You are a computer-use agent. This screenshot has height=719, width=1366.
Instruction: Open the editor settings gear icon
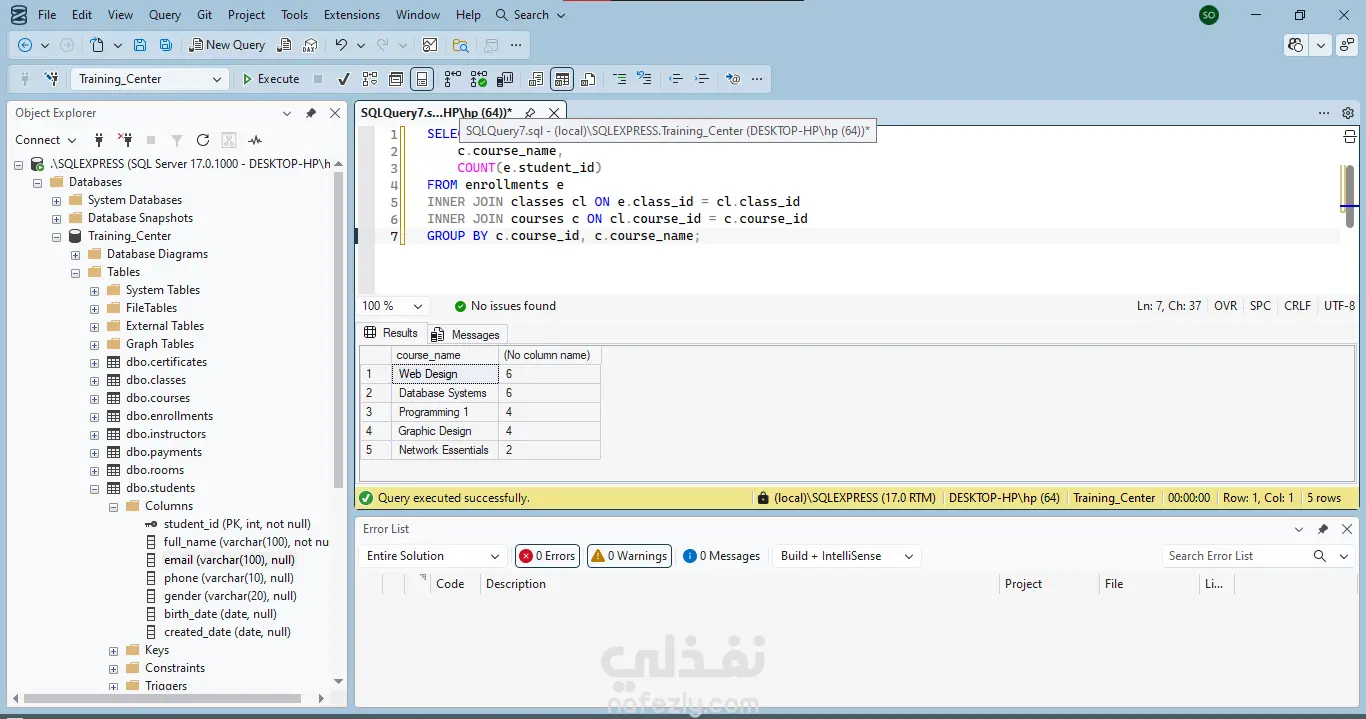(x=1348, y=113)
